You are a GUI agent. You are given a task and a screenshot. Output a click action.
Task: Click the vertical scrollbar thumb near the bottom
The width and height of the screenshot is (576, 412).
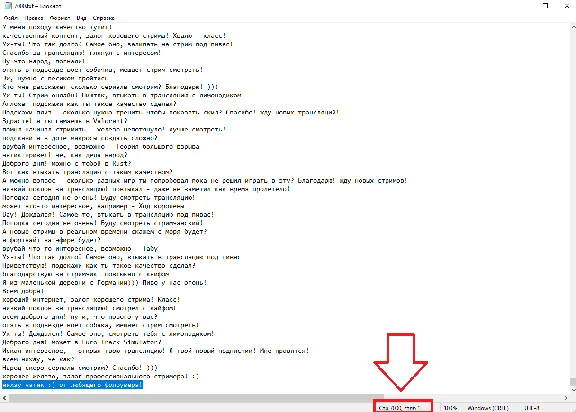click(x=573, y=382)
